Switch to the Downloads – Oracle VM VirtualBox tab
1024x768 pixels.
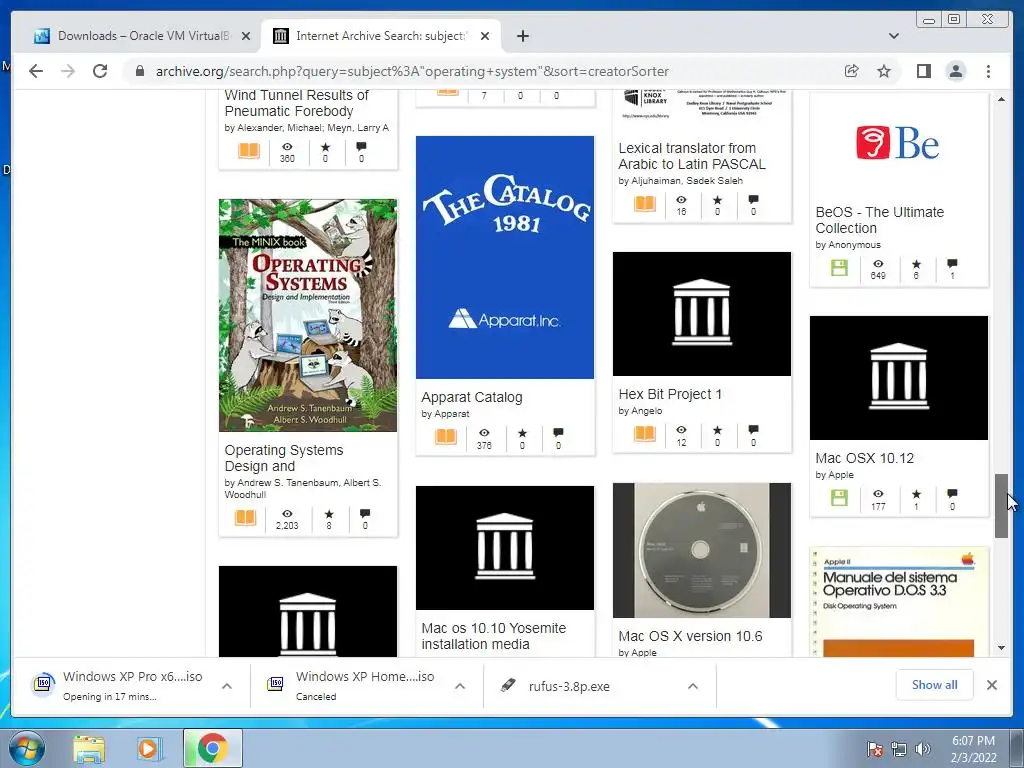[x=142, y=36]
